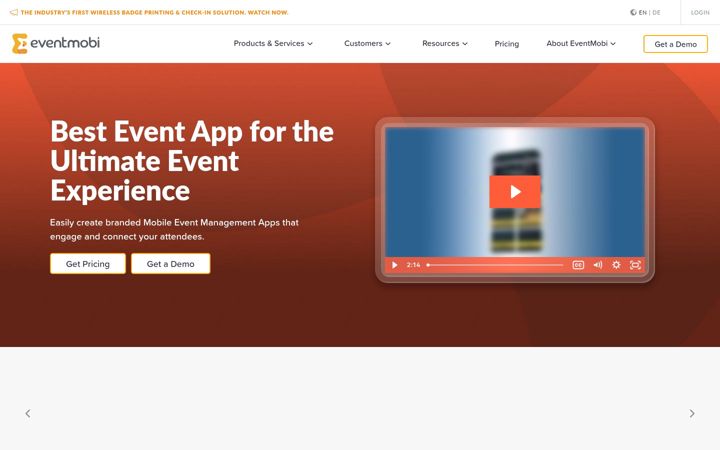Click the globe language icon
The width and height of the screenshot is (720, 450).
pos(633,12)
